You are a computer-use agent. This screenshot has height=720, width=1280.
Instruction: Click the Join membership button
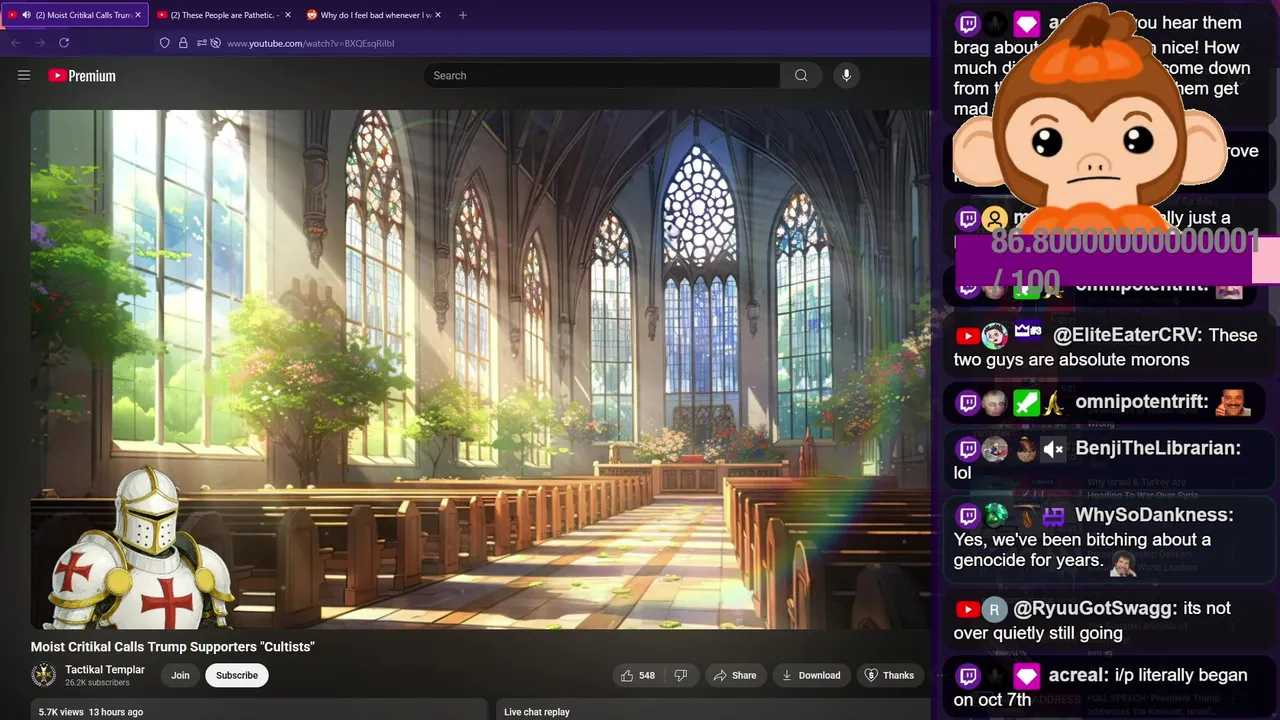tap(180, 675)
